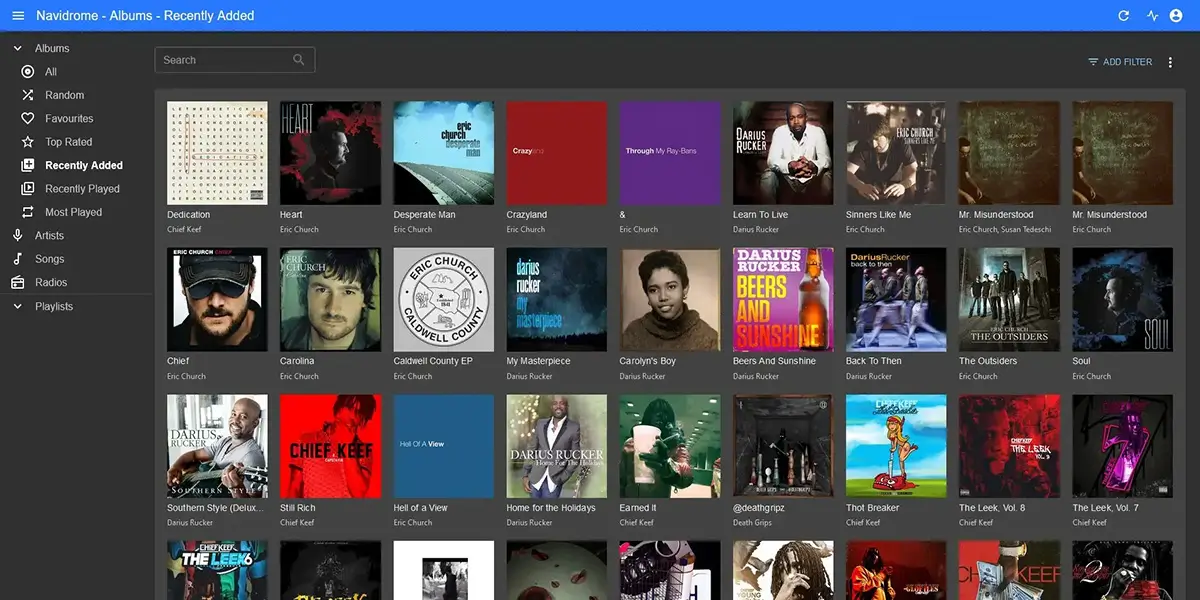Click the Chief Keef link under Dedication
1200x600 pixels.
tap(184, 229)
